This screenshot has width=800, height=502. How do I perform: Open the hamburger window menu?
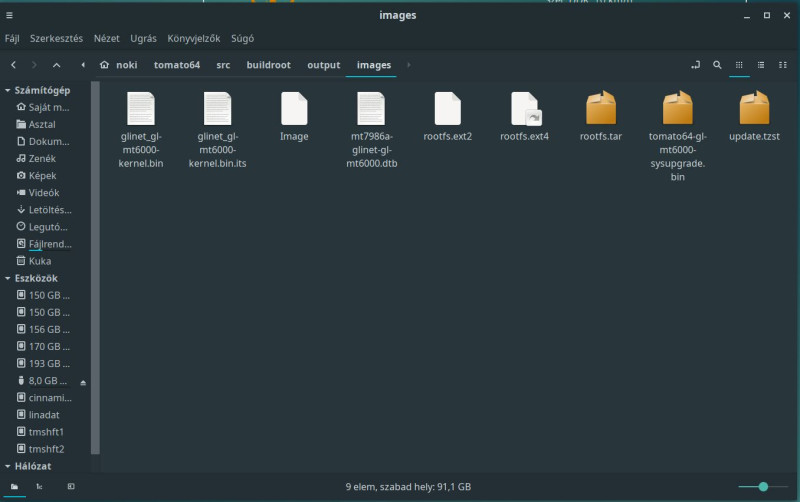tap(9, 15)
